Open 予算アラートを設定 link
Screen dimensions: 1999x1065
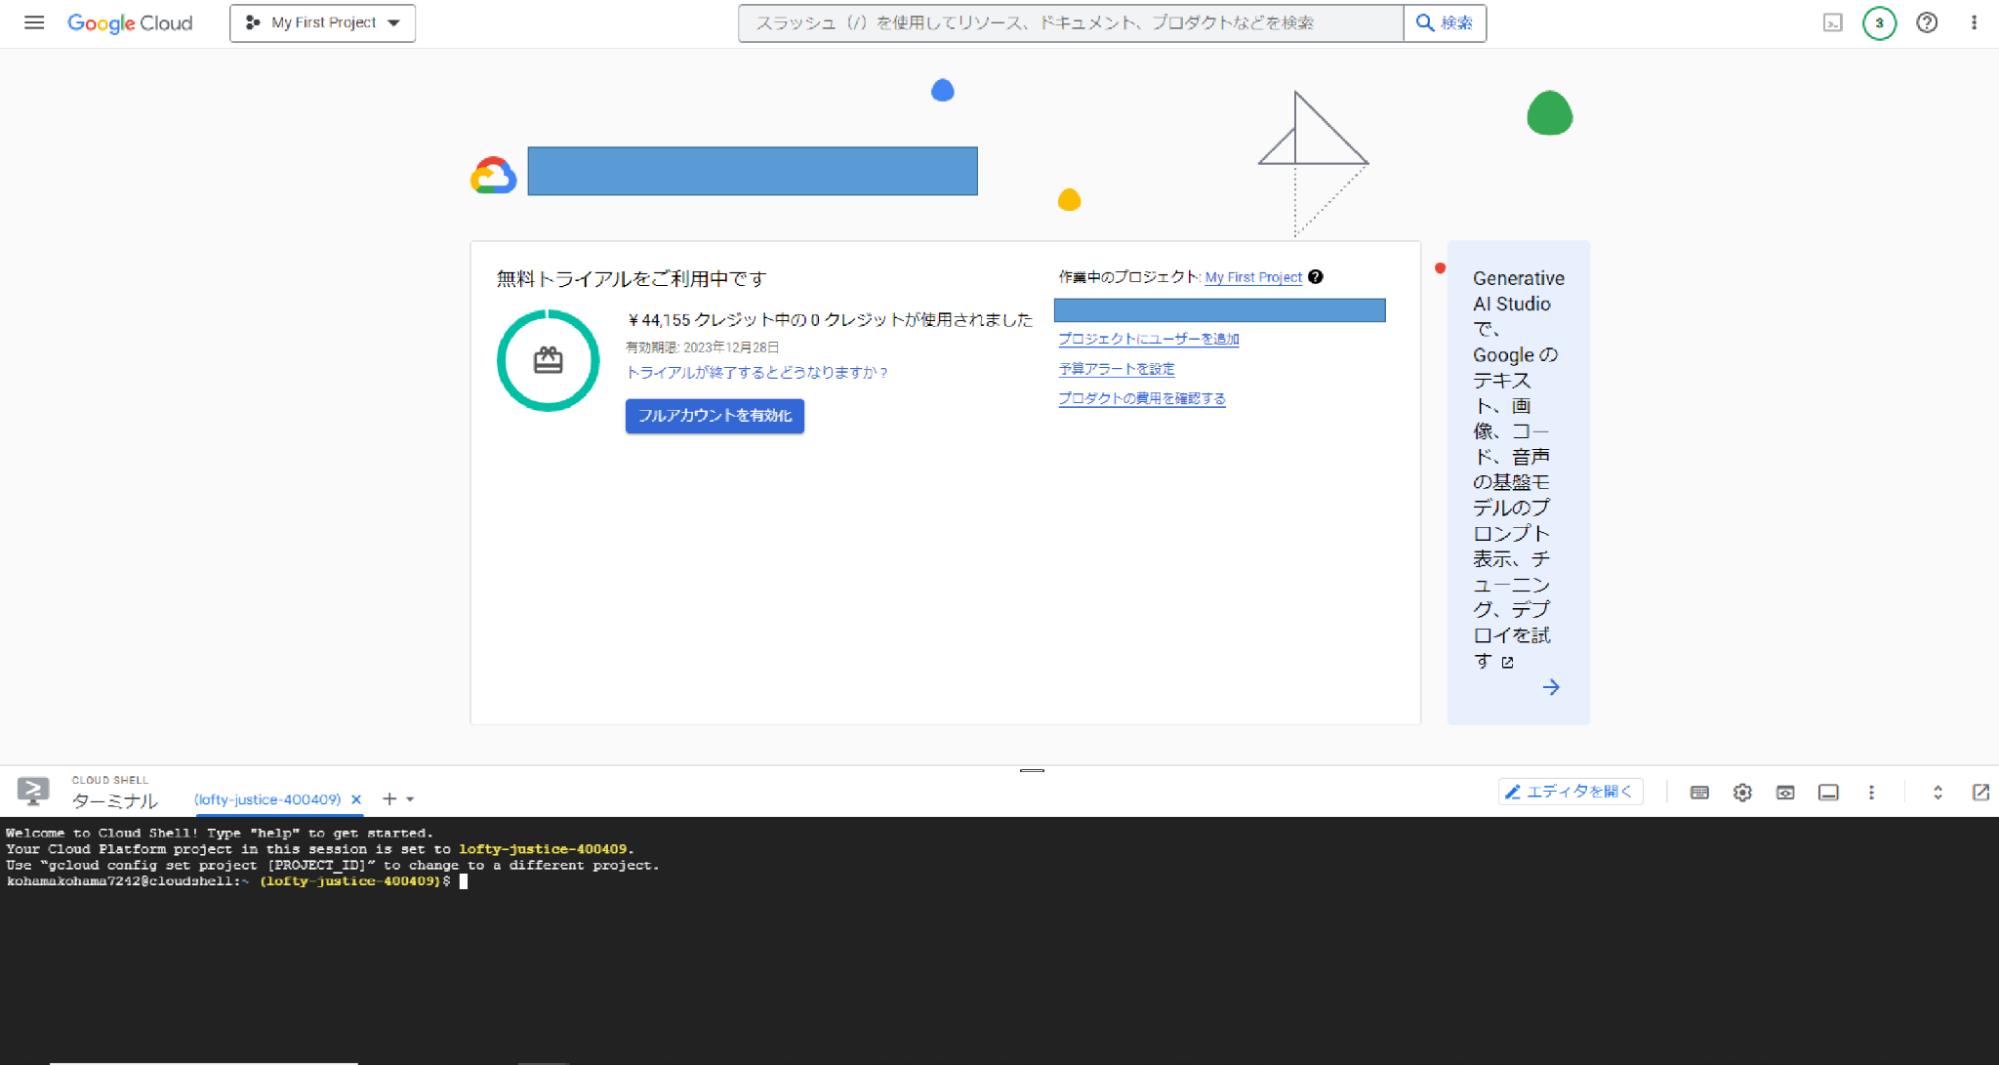[x=1117, y=369]
